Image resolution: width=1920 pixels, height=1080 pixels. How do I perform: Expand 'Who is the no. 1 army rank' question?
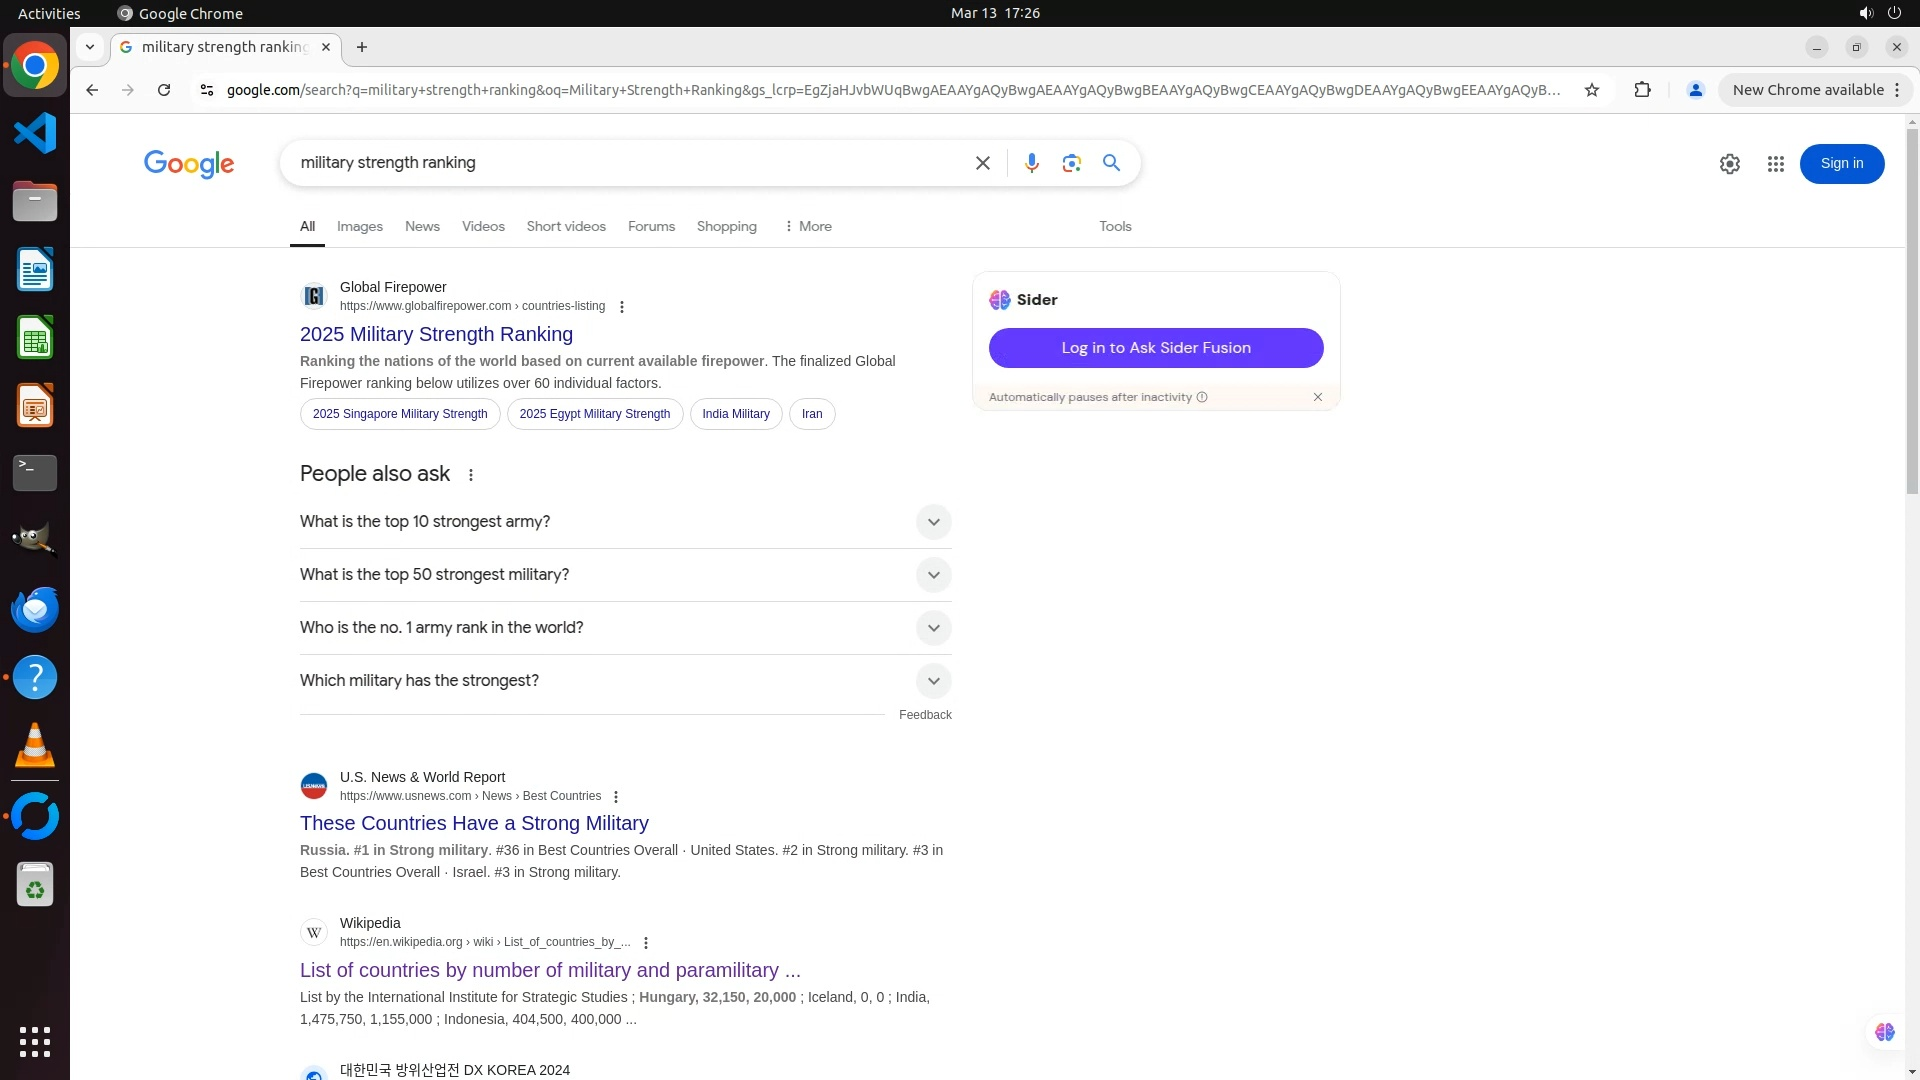pyautogui.click(x=932, y=628)
